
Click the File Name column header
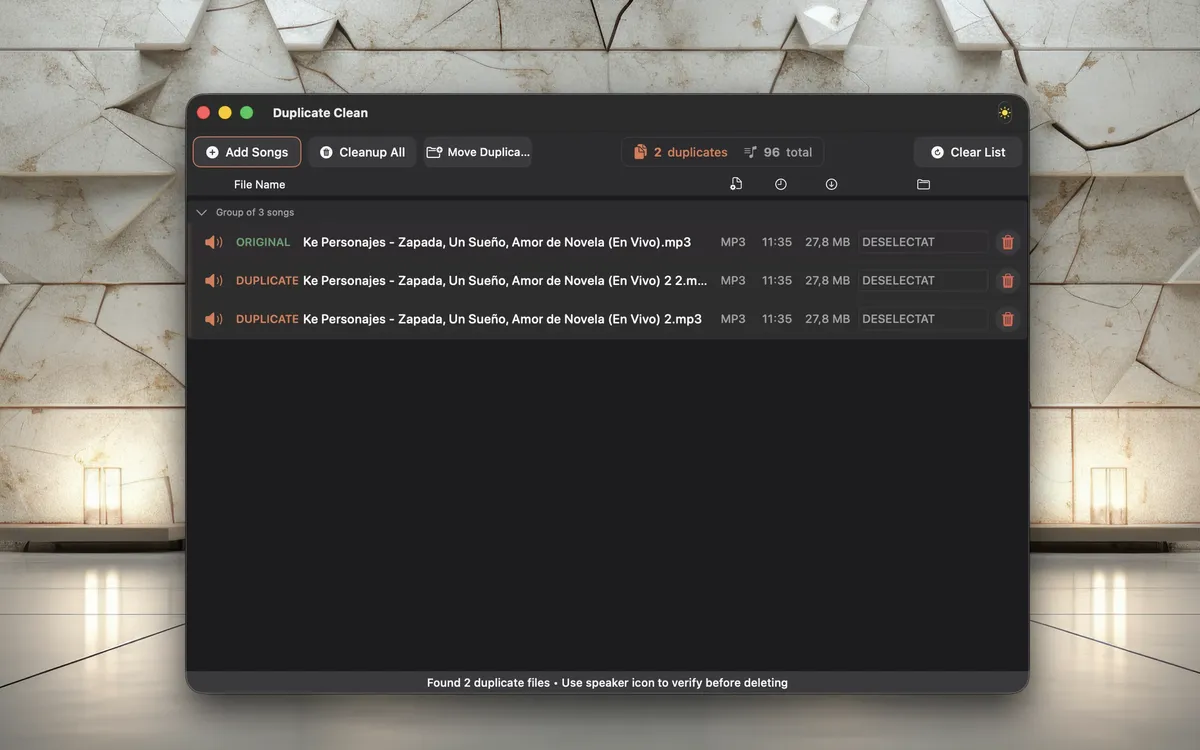pyautogui.click(x=259, y=184)
